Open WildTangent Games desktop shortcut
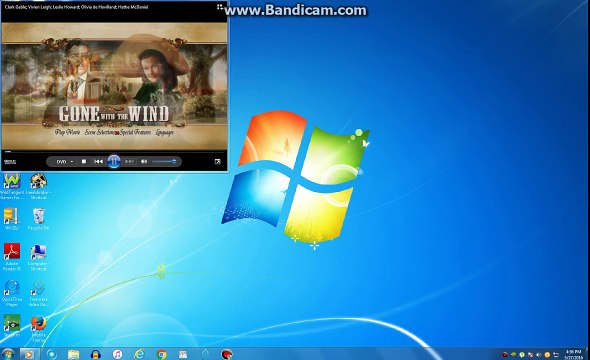The image size is (590, 360). coord(12,186)
